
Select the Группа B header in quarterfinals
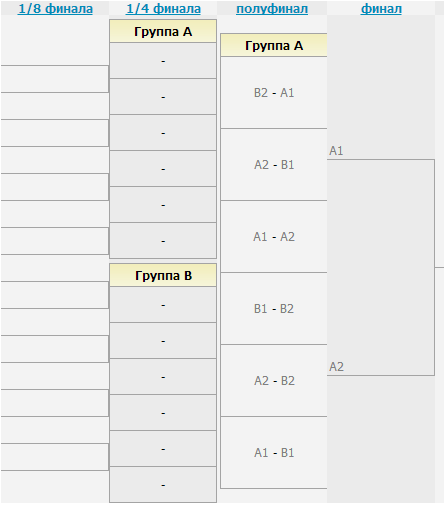click(x=163, y=275)
